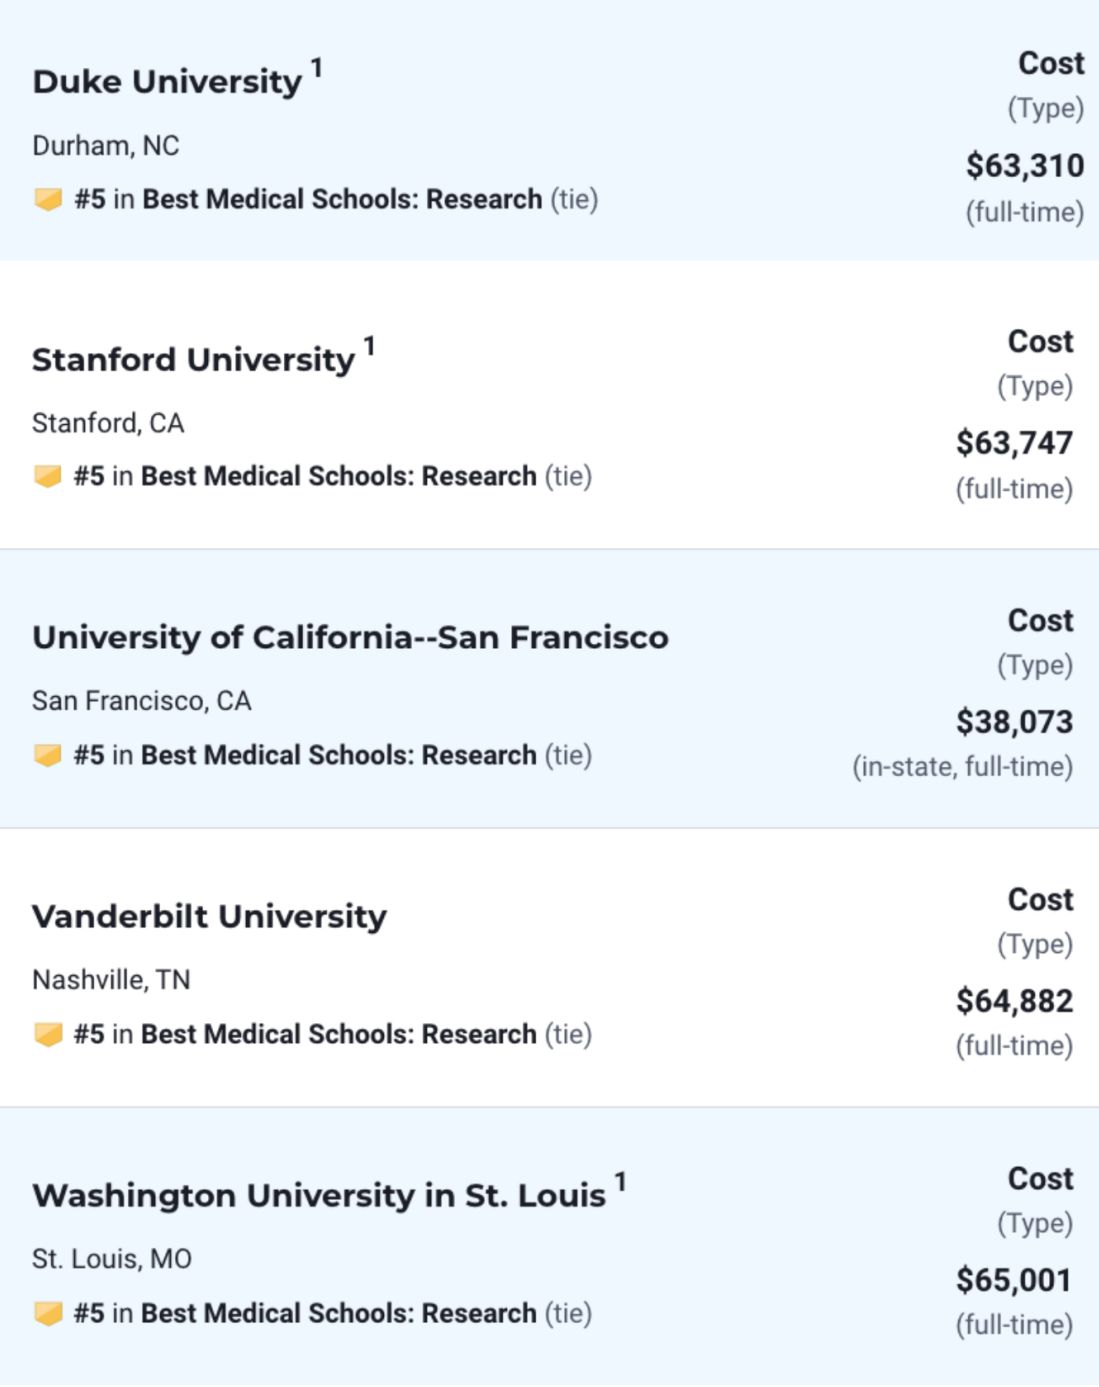Click the footnote superscript 1 next to Duke University

(316, 68)
